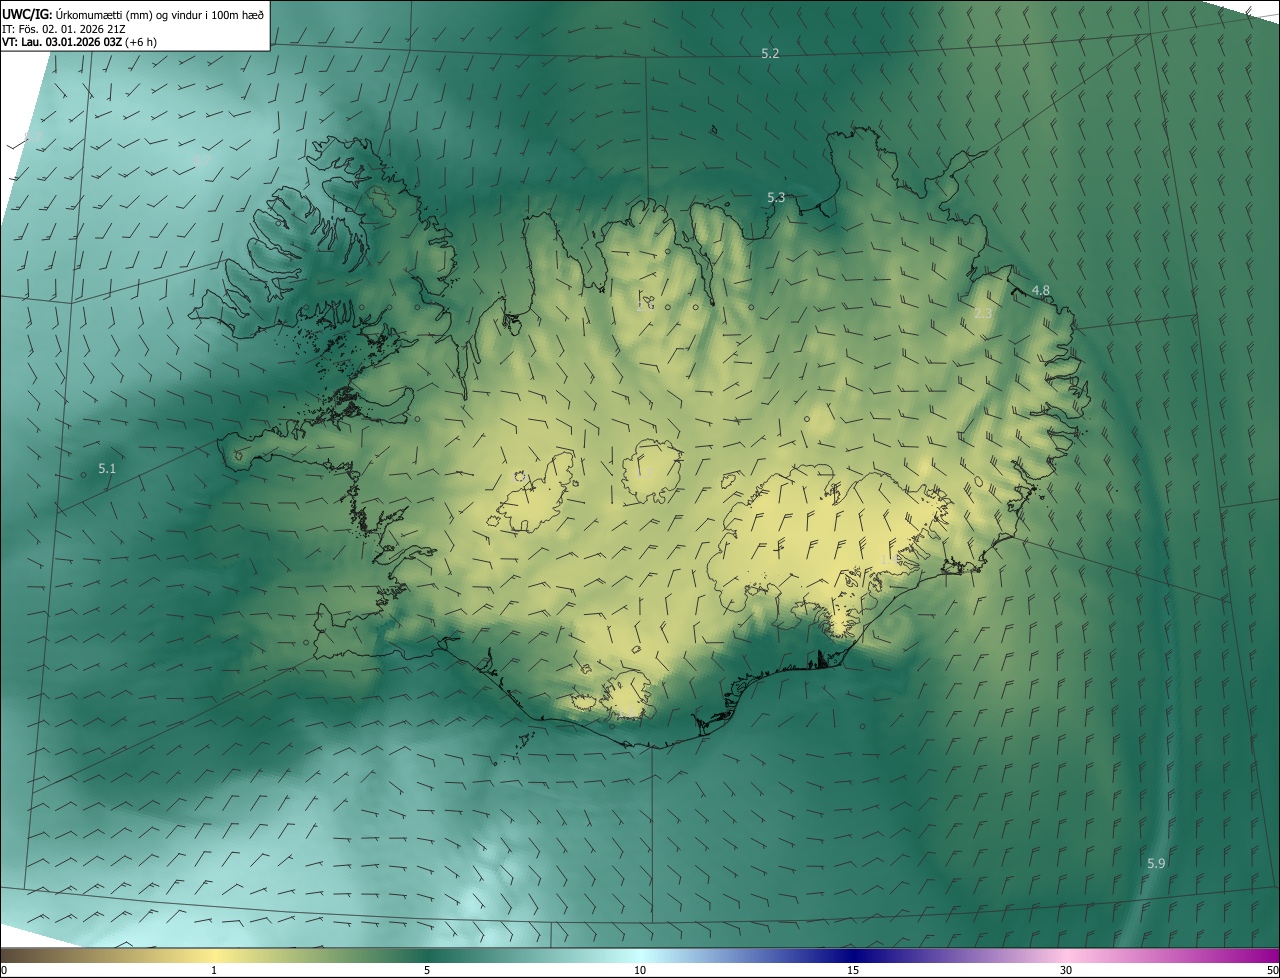Select the 2.3 value label in eastern Iceland
Screen dimensions: 1280x978
(983, 314)
